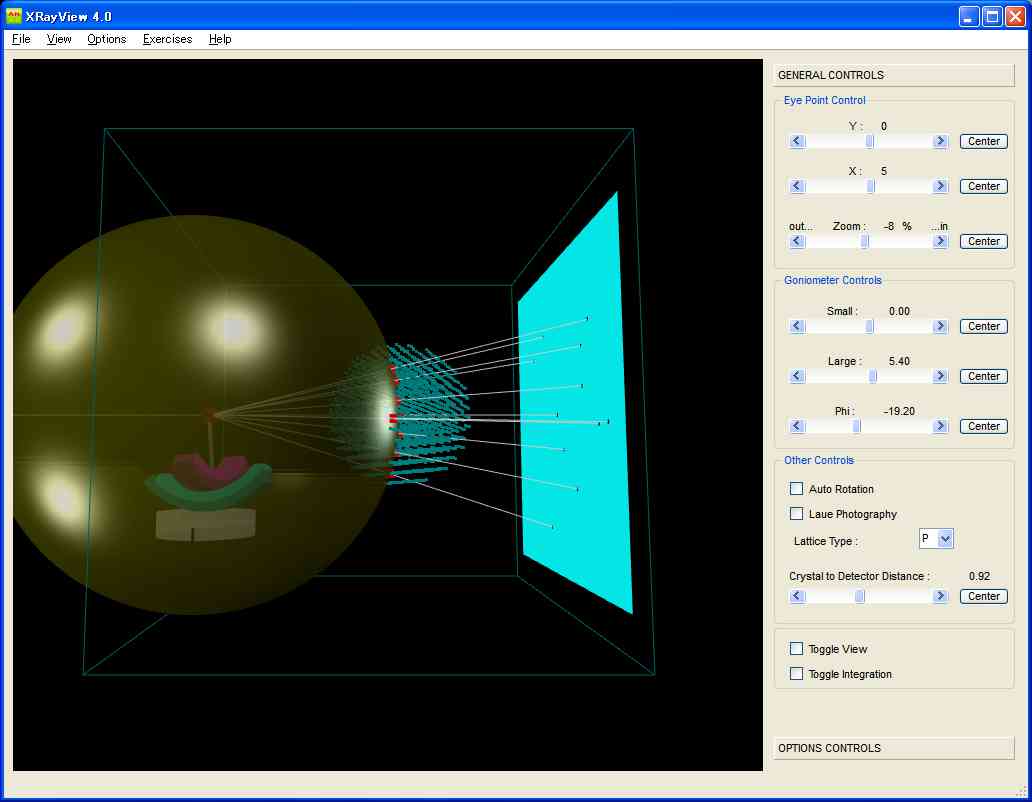Expand the OPTIONS CONTROLS panel
This screenshot has width=1032, height=802.
(893, 748)
